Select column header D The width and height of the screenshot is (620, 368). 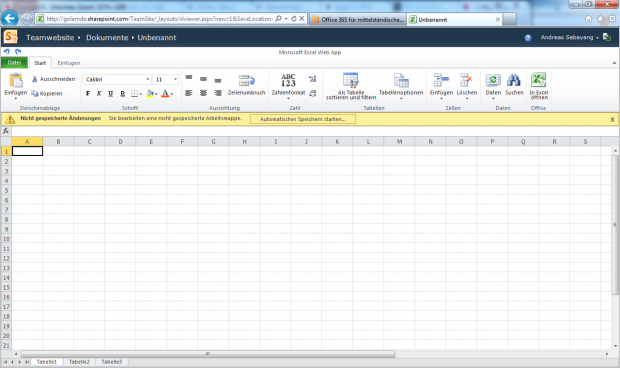[x=120, y=142]
